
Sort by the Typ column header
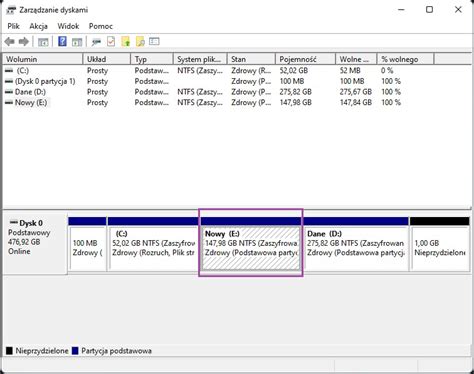click(x=152, y=59)
